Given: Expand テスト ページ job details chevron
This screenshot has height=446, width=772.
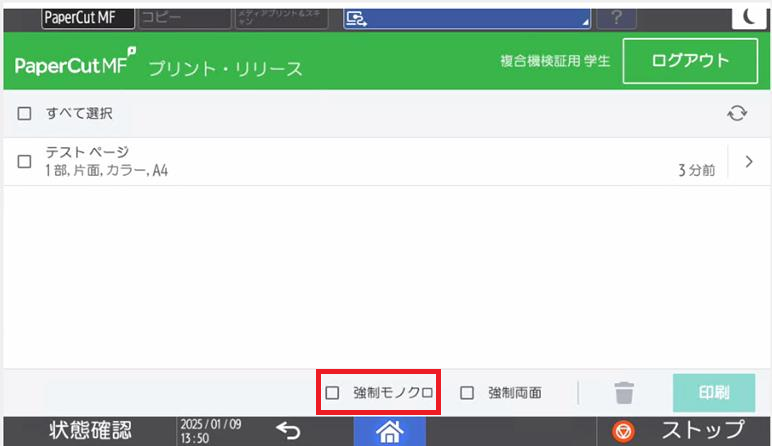Looking at the screenshot, I should point(749,161).
